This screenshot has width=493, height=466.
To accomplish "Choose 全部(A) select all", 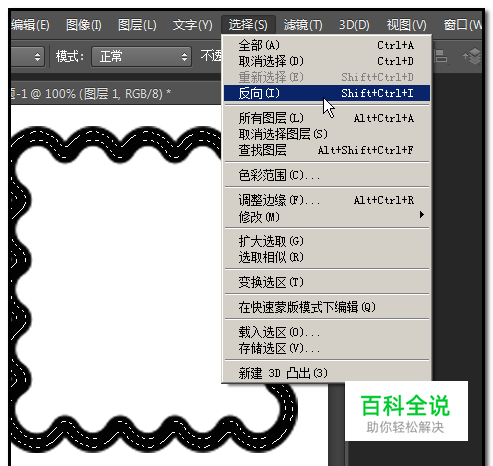I will click(x=327, y=45).
